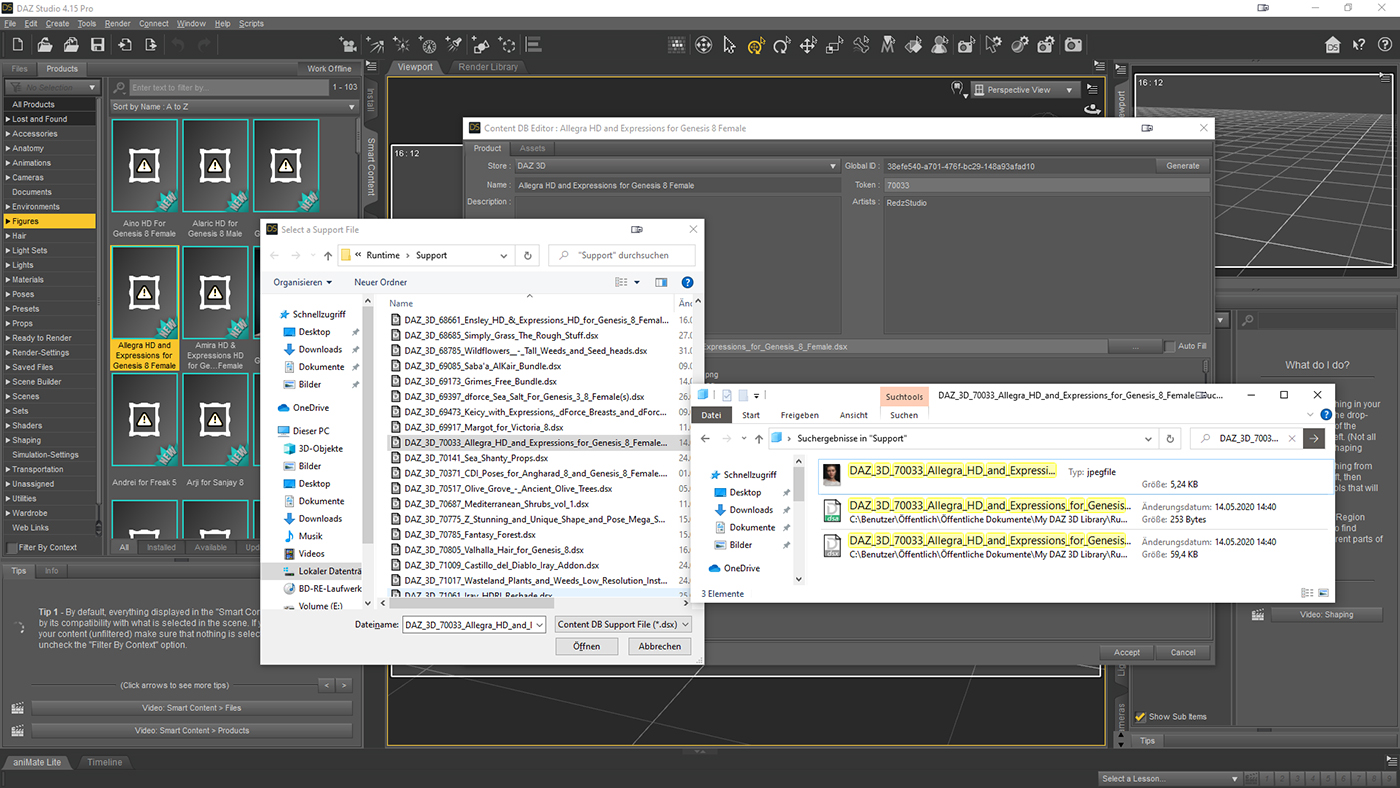Switch to the Files tab
The image size is (1400, 788).
pos(20,69)
